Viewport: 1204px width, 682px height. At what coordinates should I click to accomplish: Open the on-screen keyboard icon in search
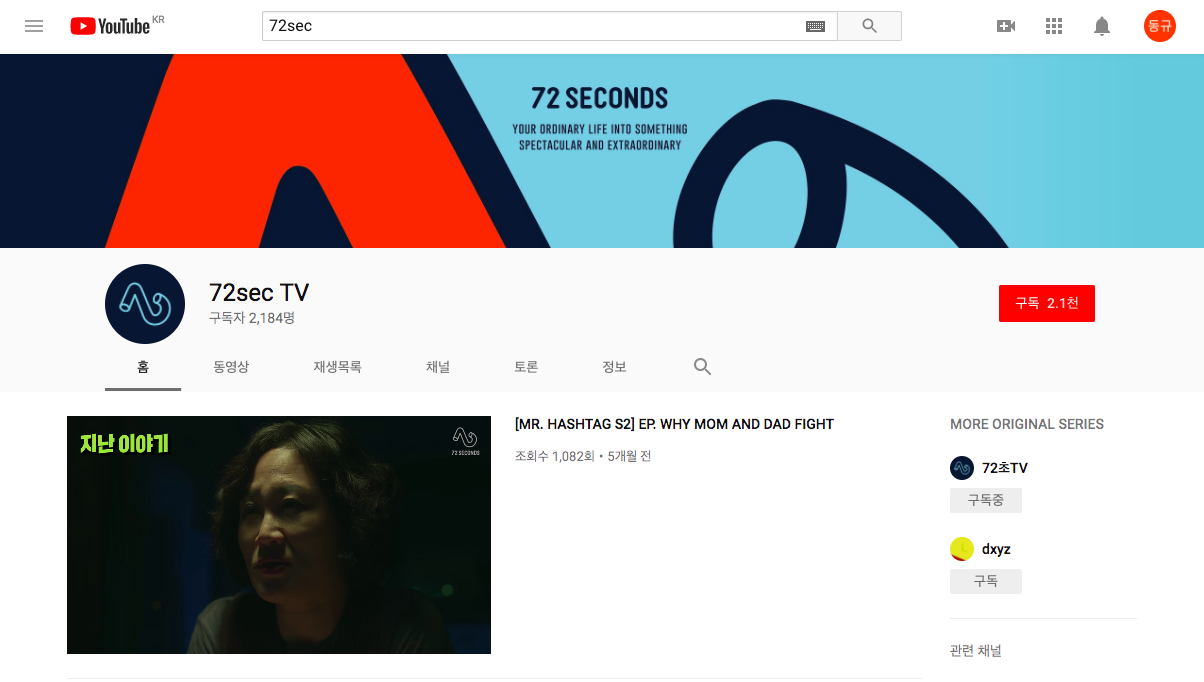pyautogui.click(x=815, y=26)
